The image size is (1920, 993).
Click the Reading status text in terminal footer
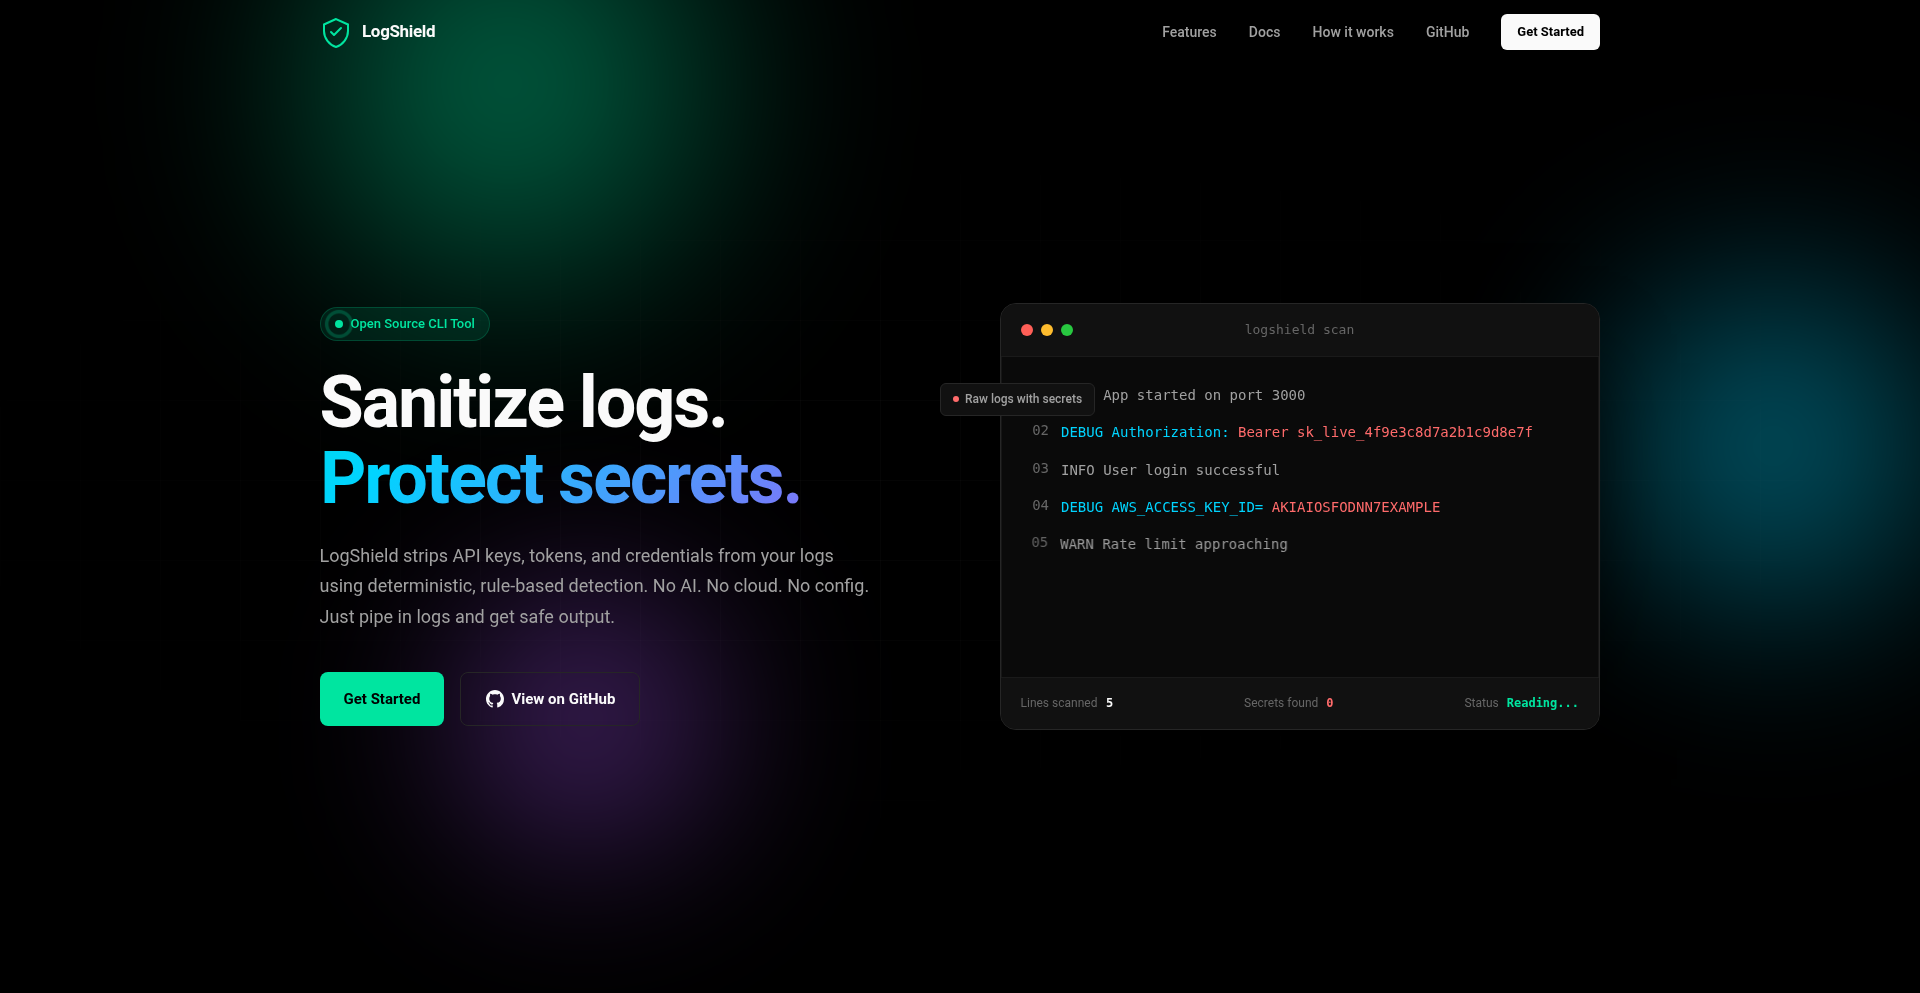click(x=1542, y=703)
